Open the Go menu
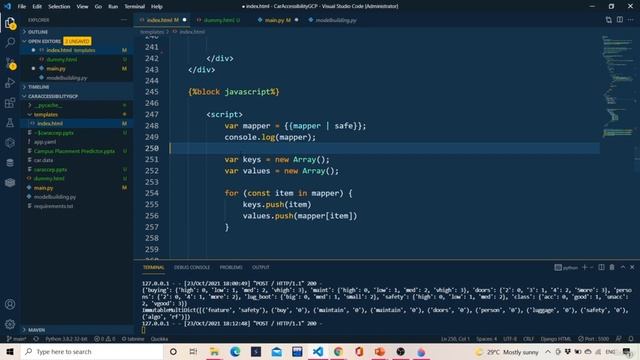The width and height of the screenshot is (640, 360). (x=98, y=7)
